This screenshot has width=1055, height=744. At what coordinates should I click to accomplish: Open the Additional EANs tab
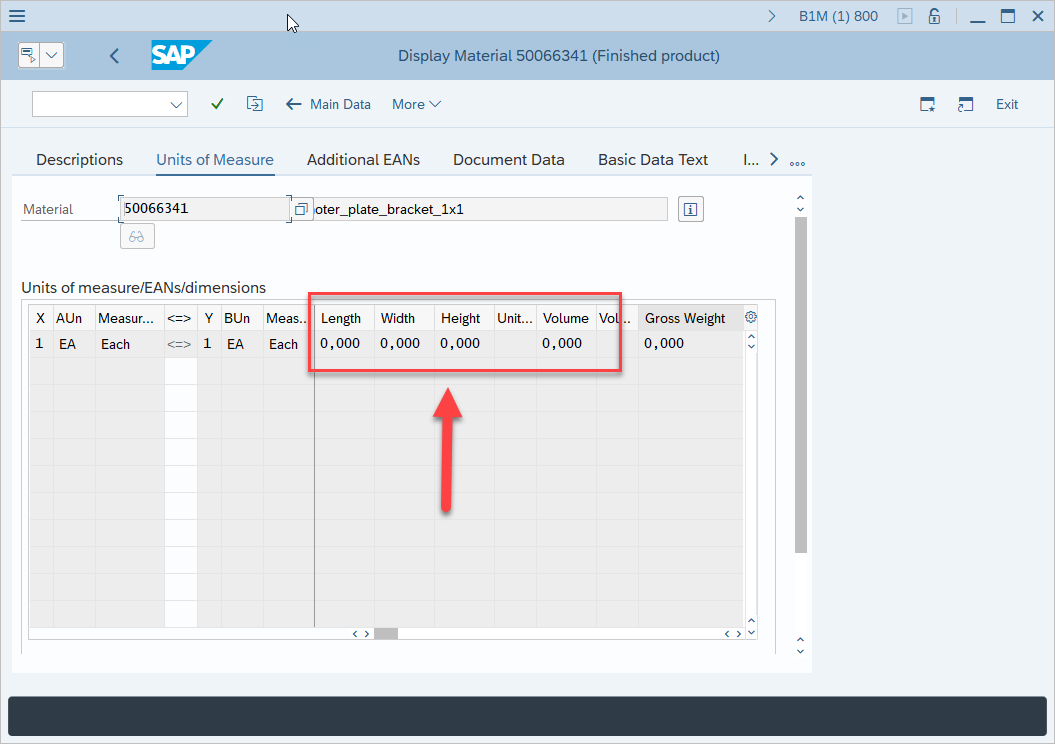tap(363, 159)
